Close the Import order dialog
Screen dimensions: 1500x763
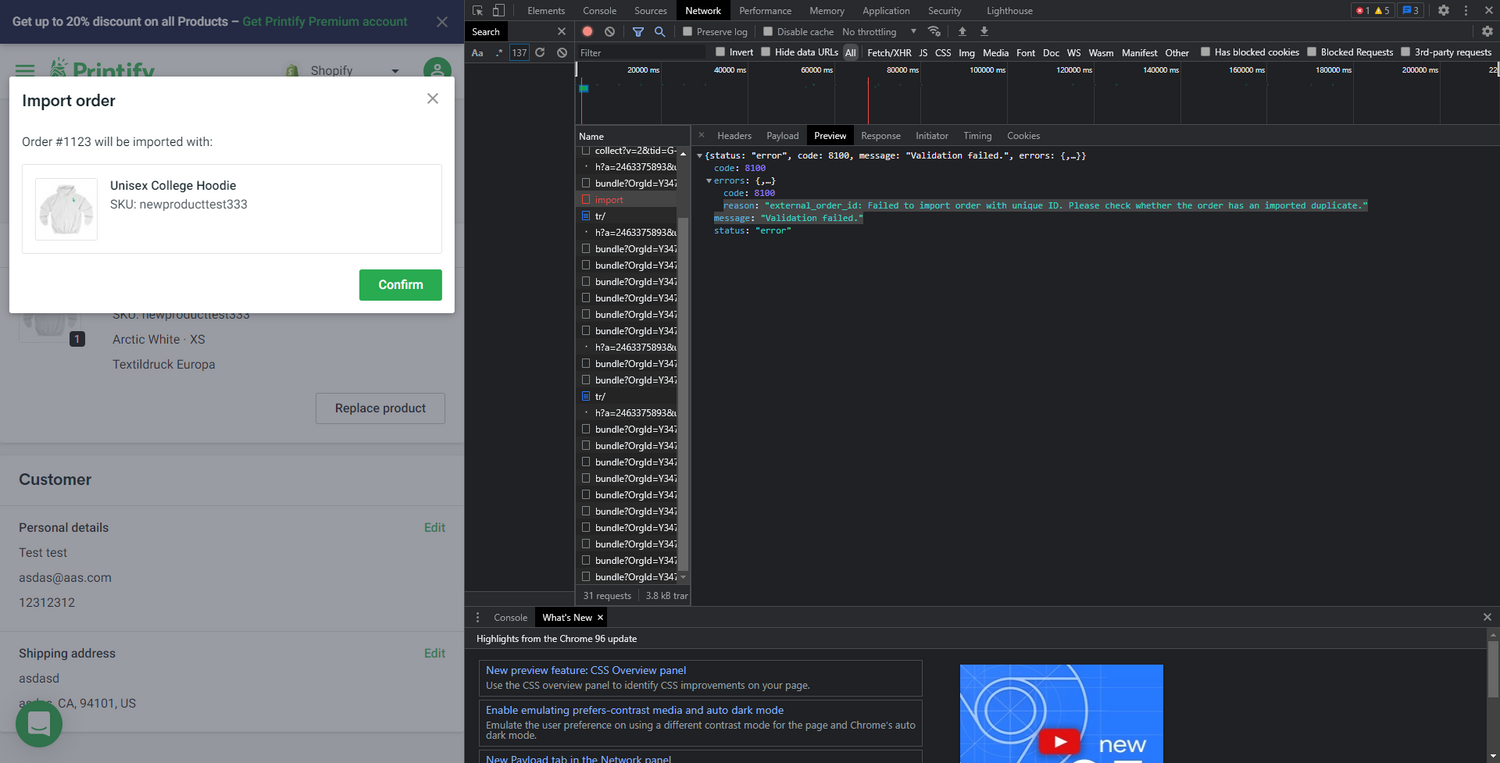click(432, 99)
